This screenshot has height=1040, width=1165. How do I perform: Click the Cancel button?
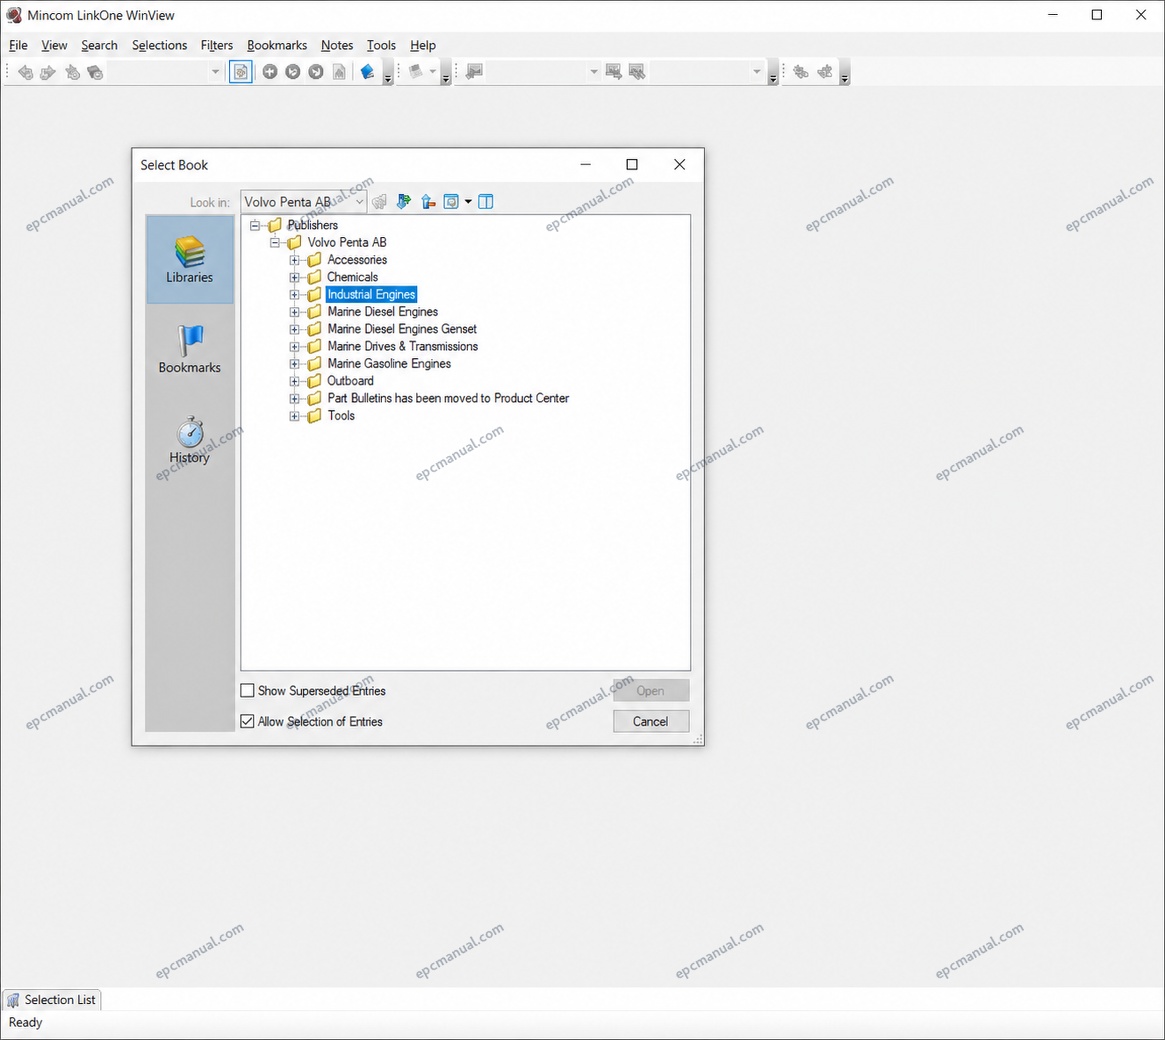[650, 721]
